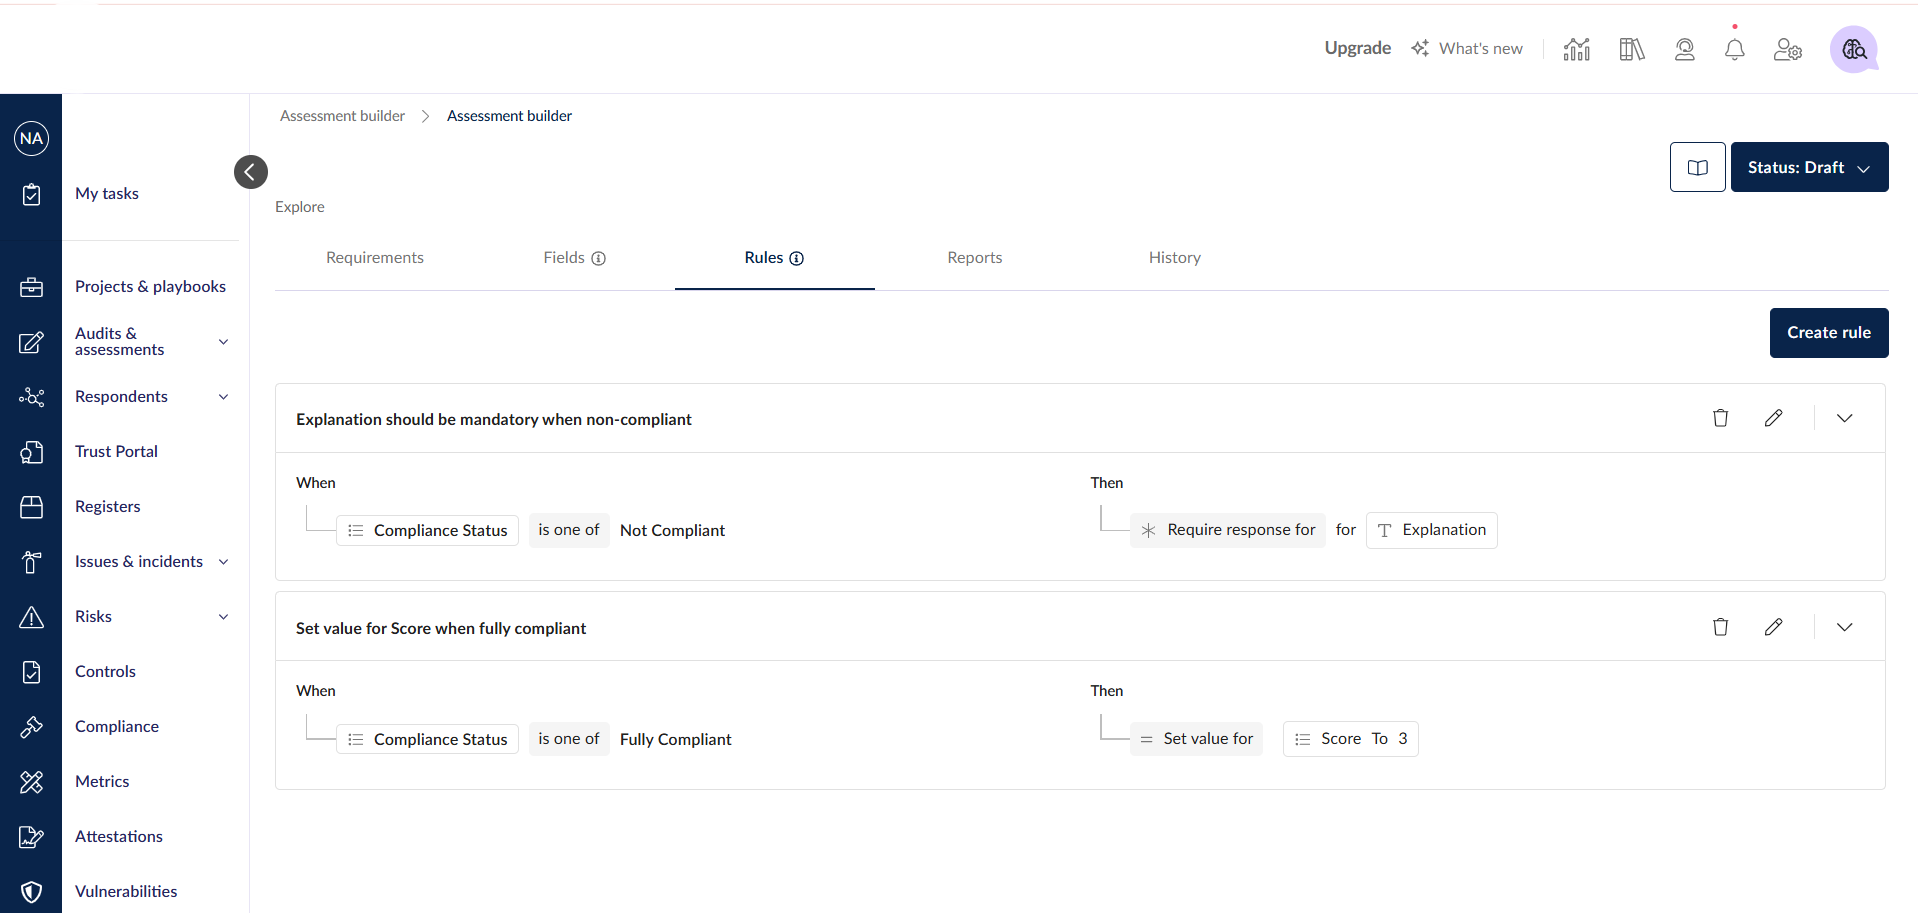Click the Explanation field chip

click(1431, 530)
